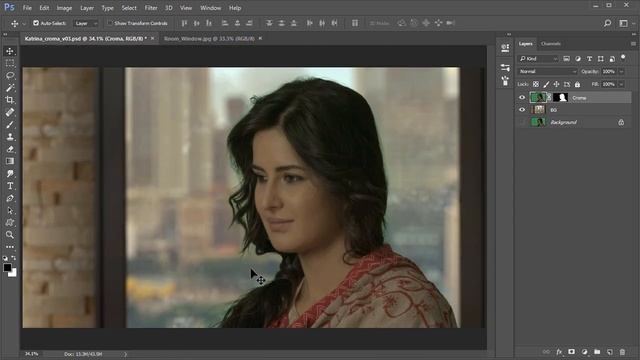This screenshot has width=640, height=360.
Task: Open the Help menu
Action: tap(235, 8)
